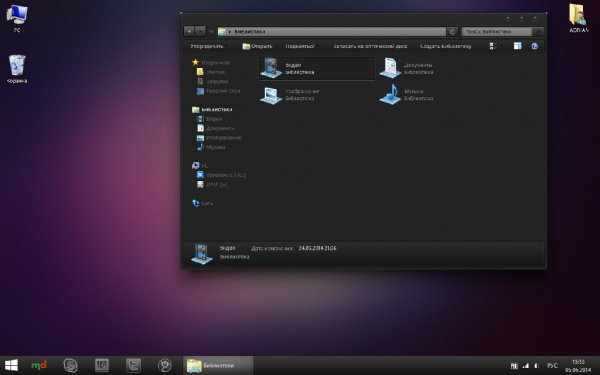Choose Записать на оптический диск
The height and width of the screenshot is (375, 600).
click(x=370, y=46)
